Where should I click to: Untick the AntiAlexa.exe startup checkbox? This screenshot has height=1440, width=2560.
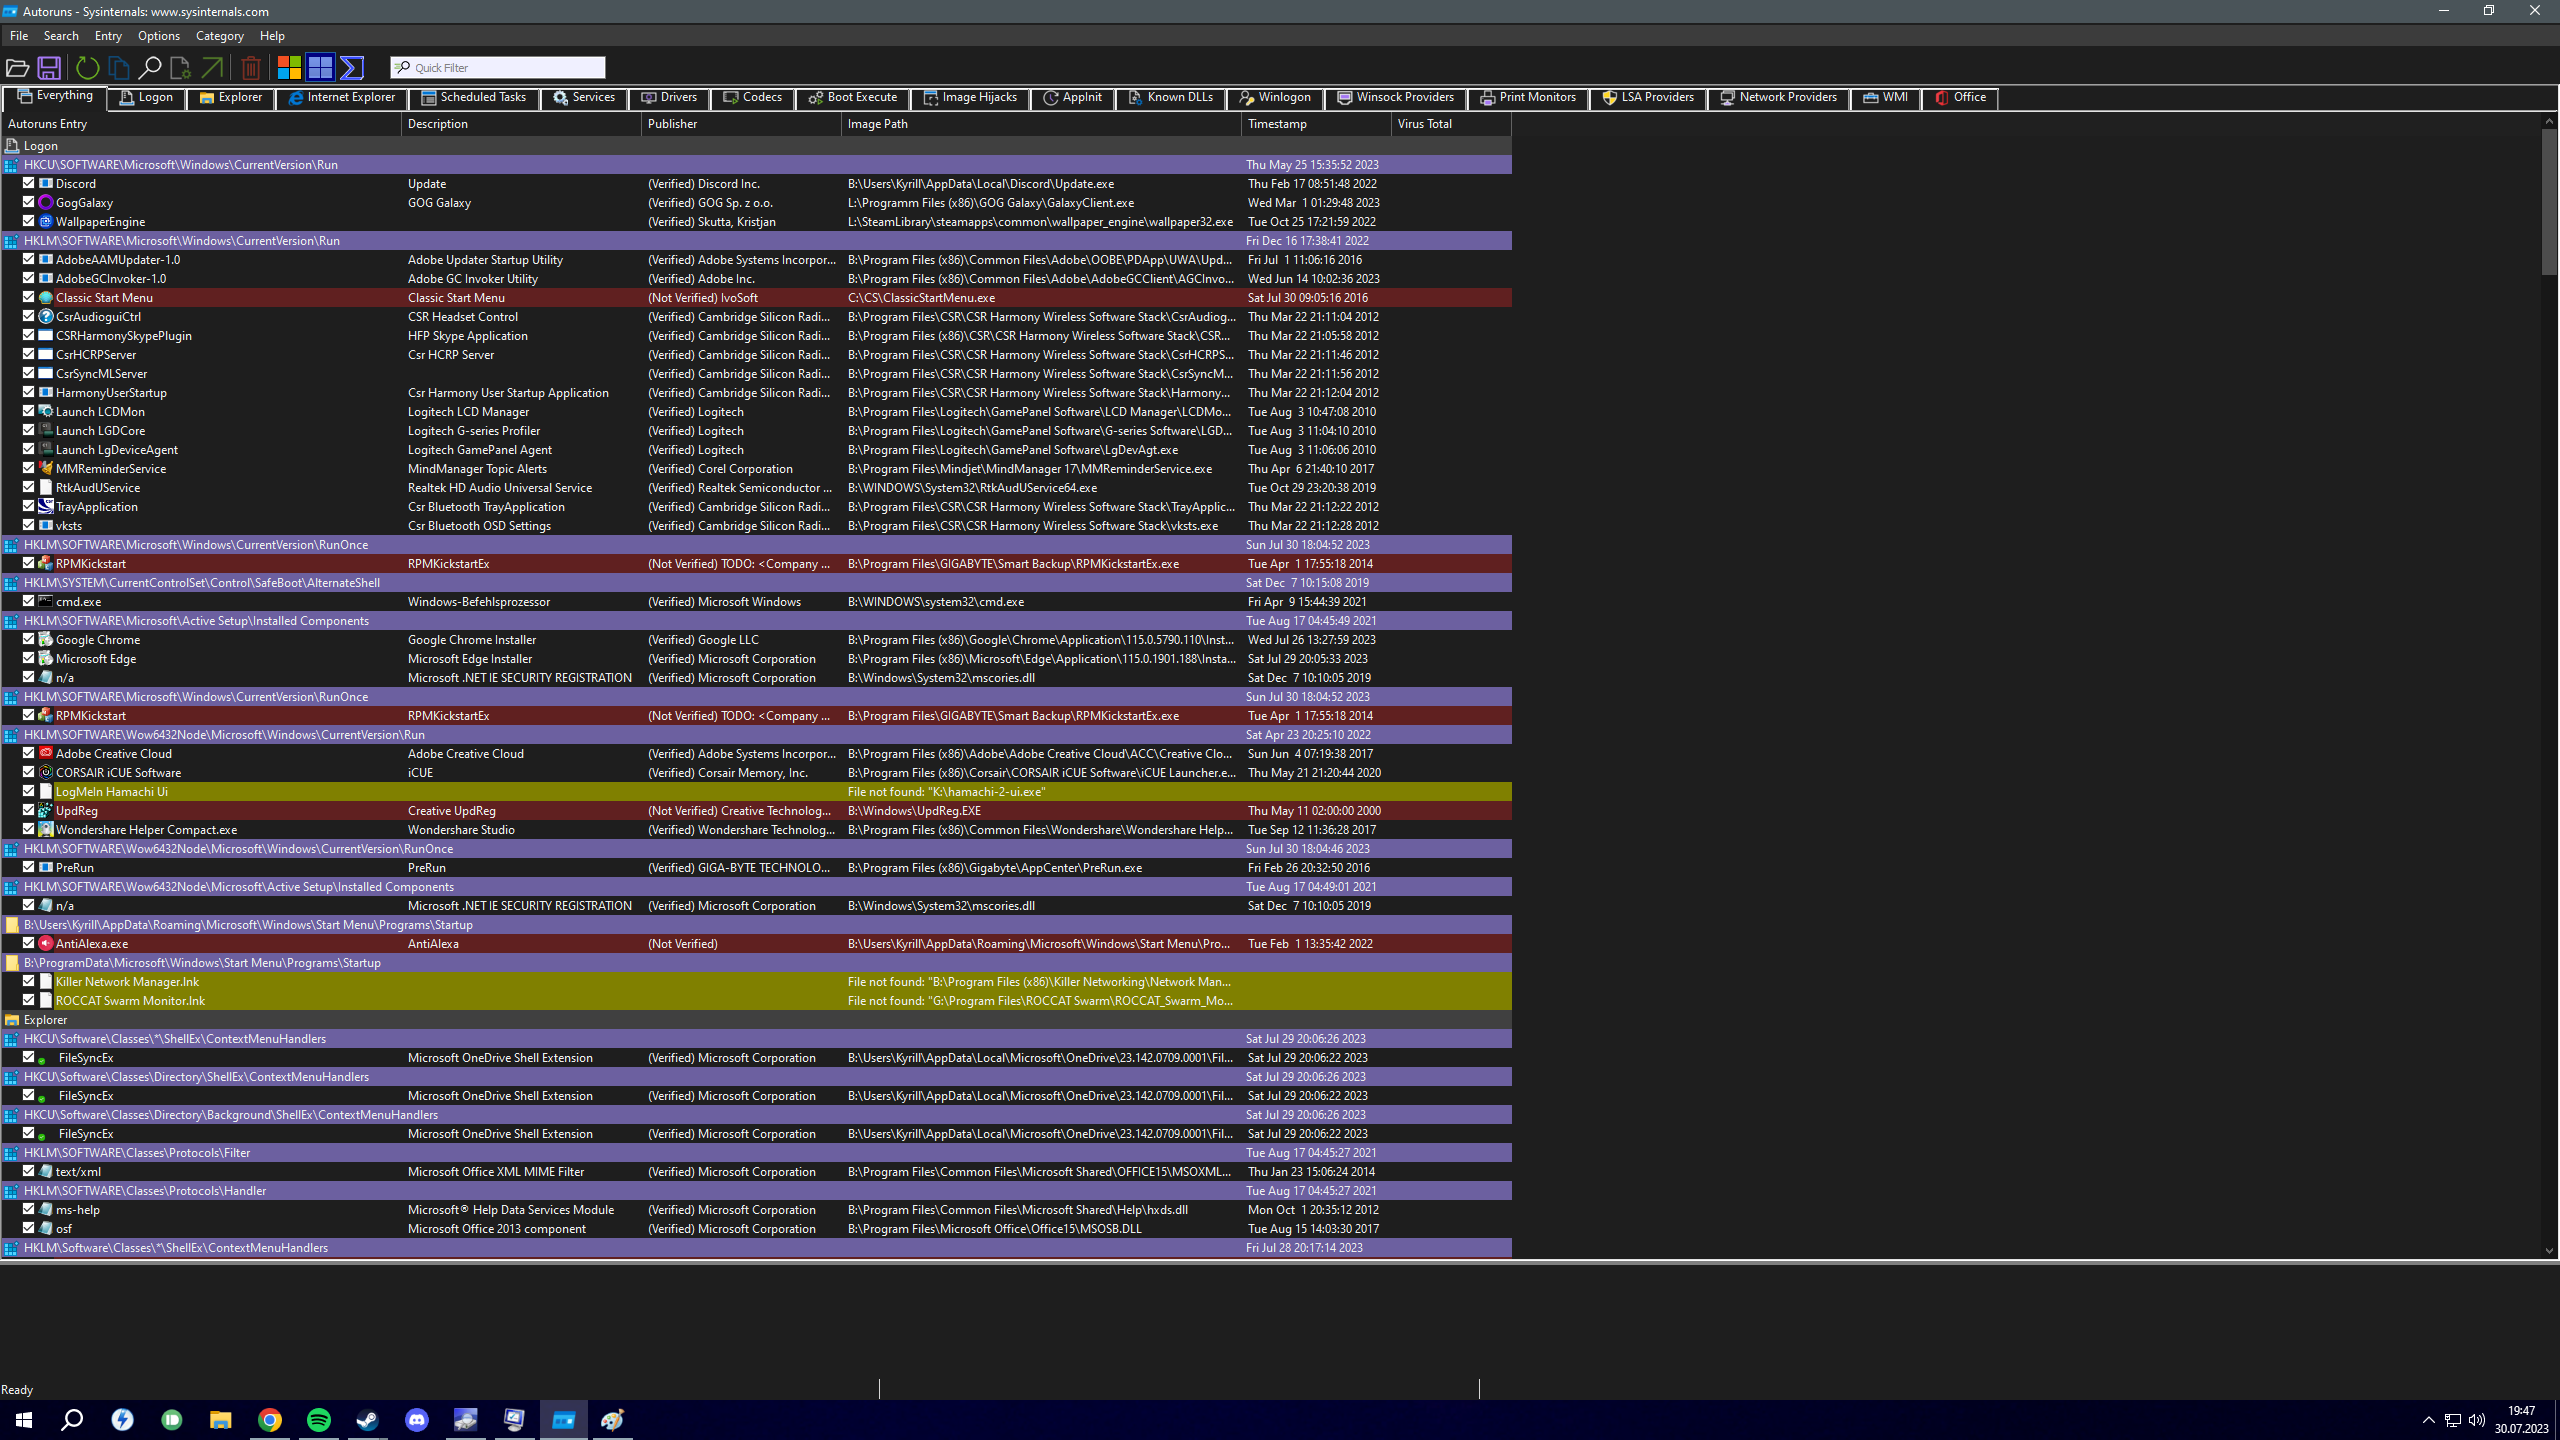[29, 943]
